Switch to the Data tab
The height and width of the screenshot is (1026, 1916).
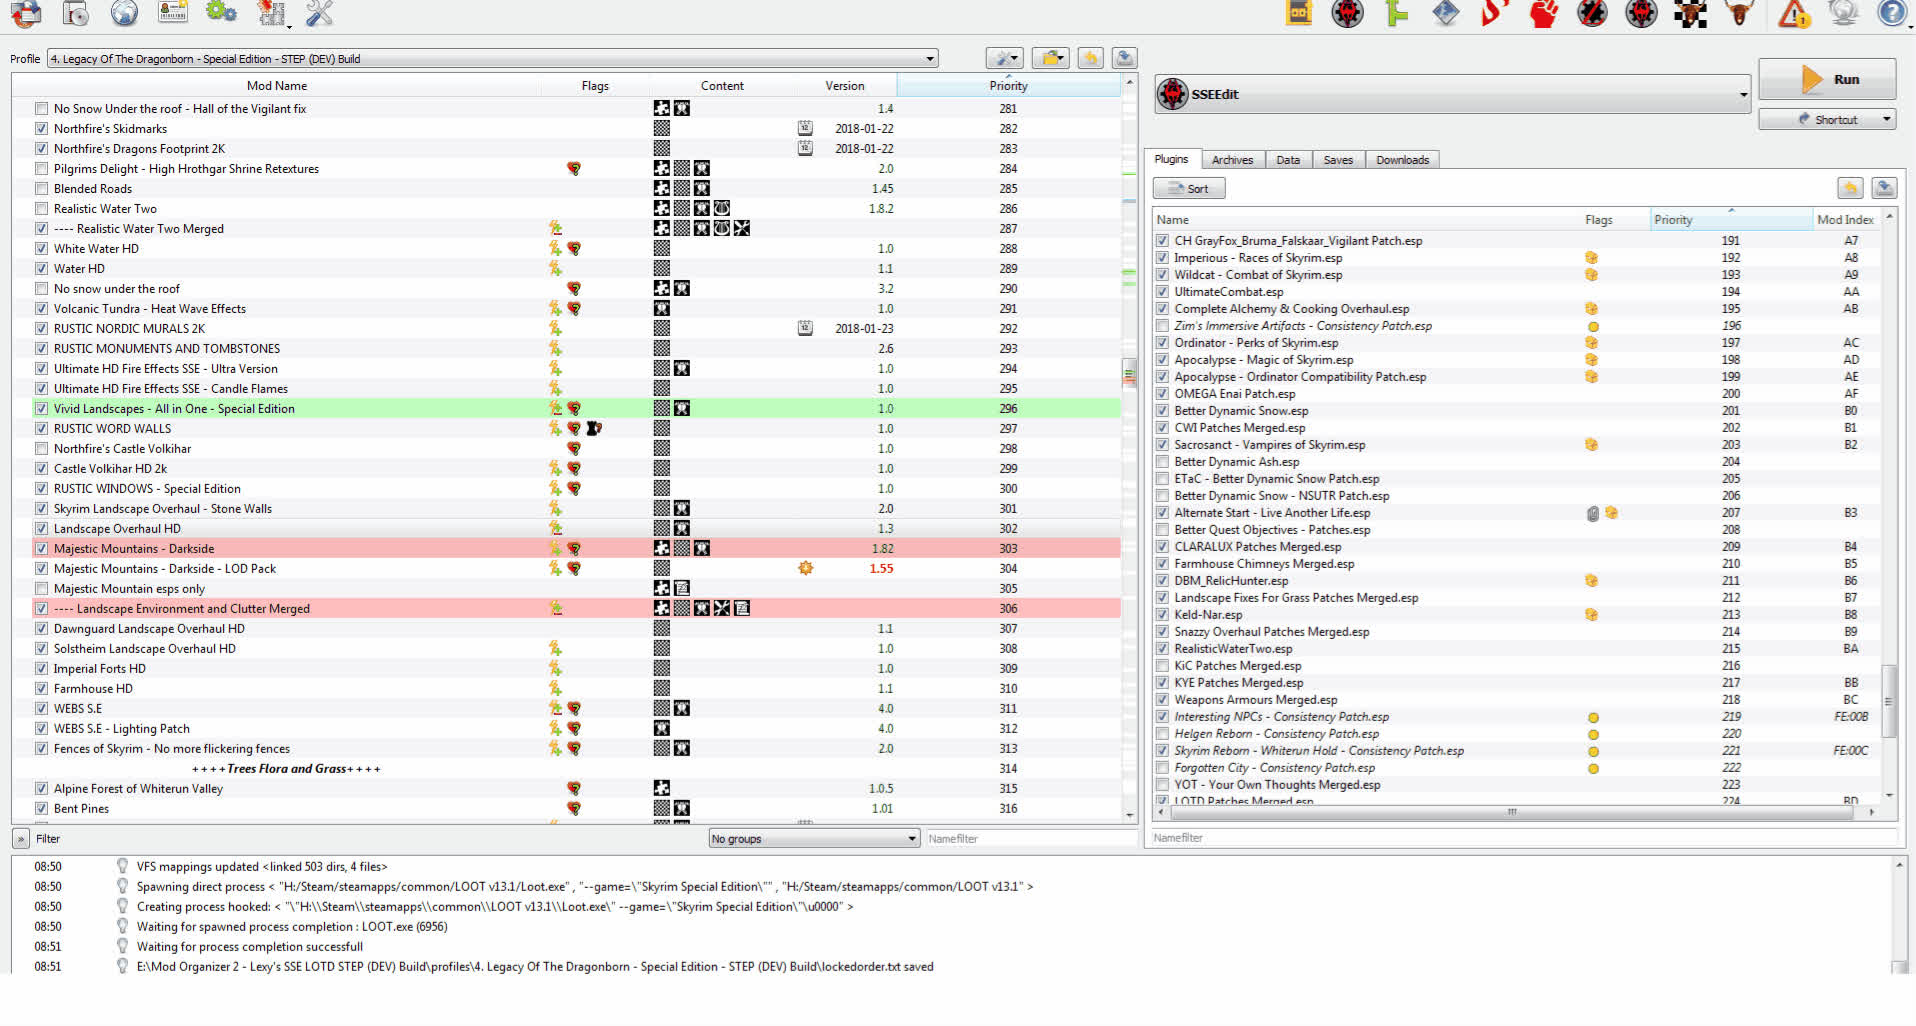(1288, 160)
